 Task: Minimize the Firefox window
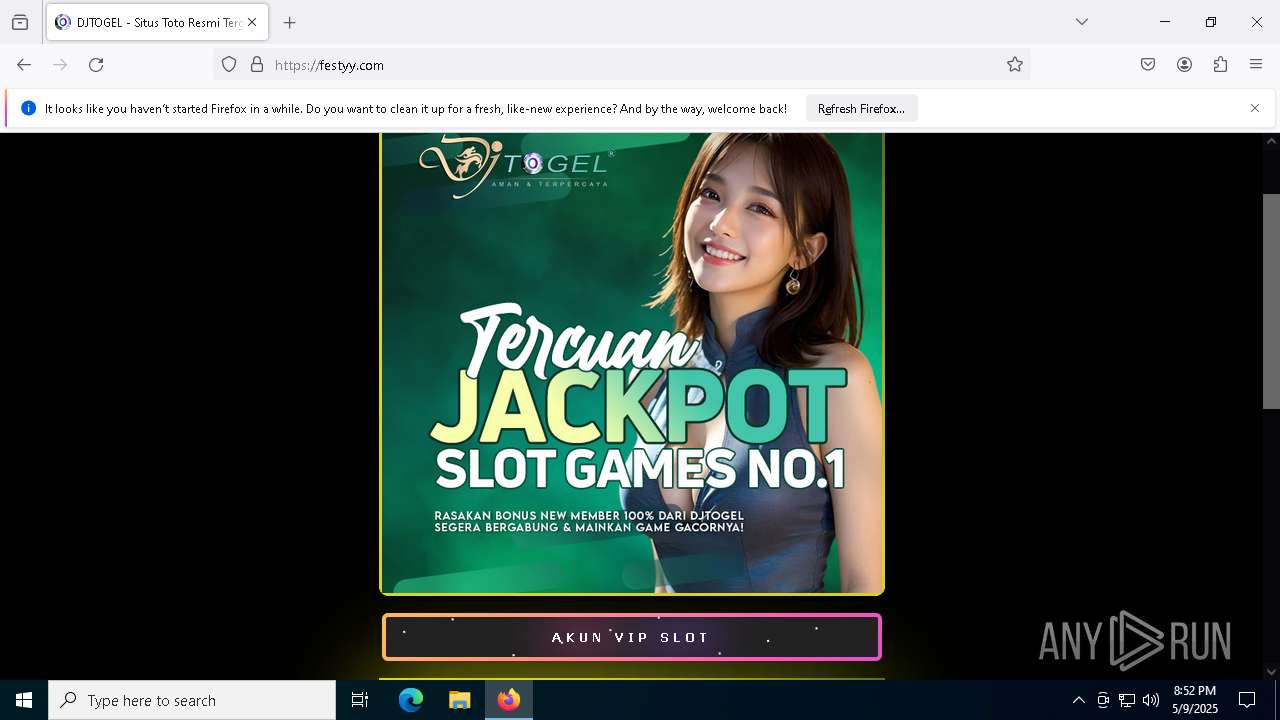click(1165, 22)
